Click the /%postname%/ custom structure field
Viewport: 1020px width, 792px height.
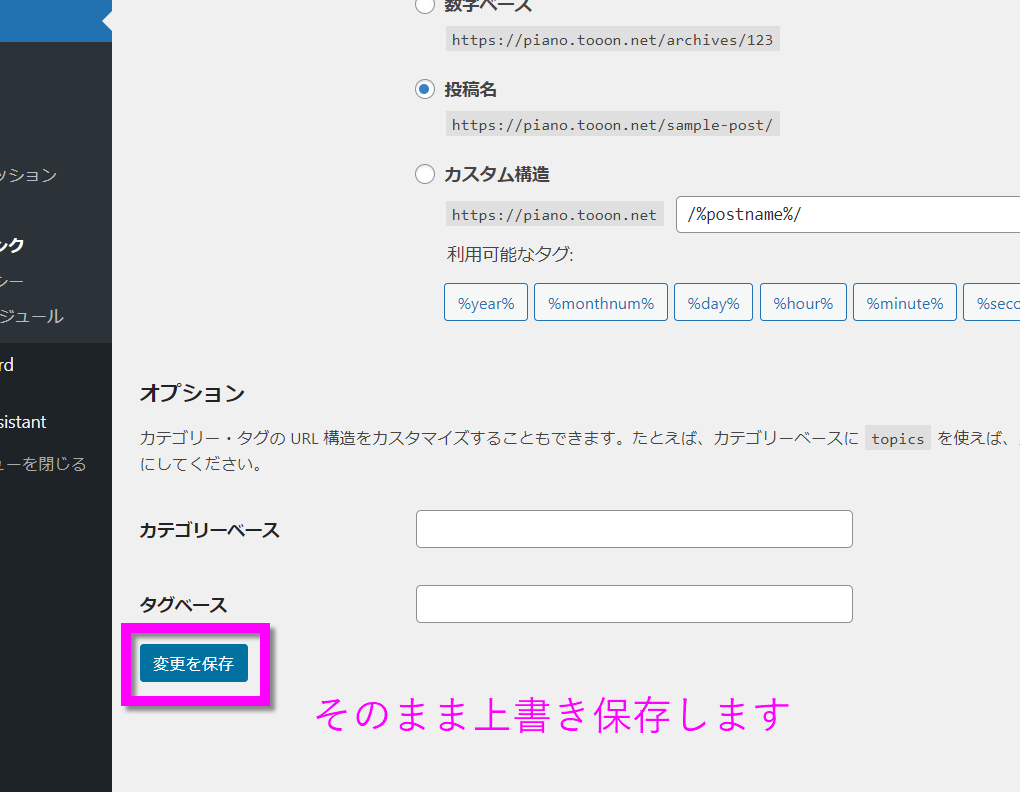(x=848, y=215)
